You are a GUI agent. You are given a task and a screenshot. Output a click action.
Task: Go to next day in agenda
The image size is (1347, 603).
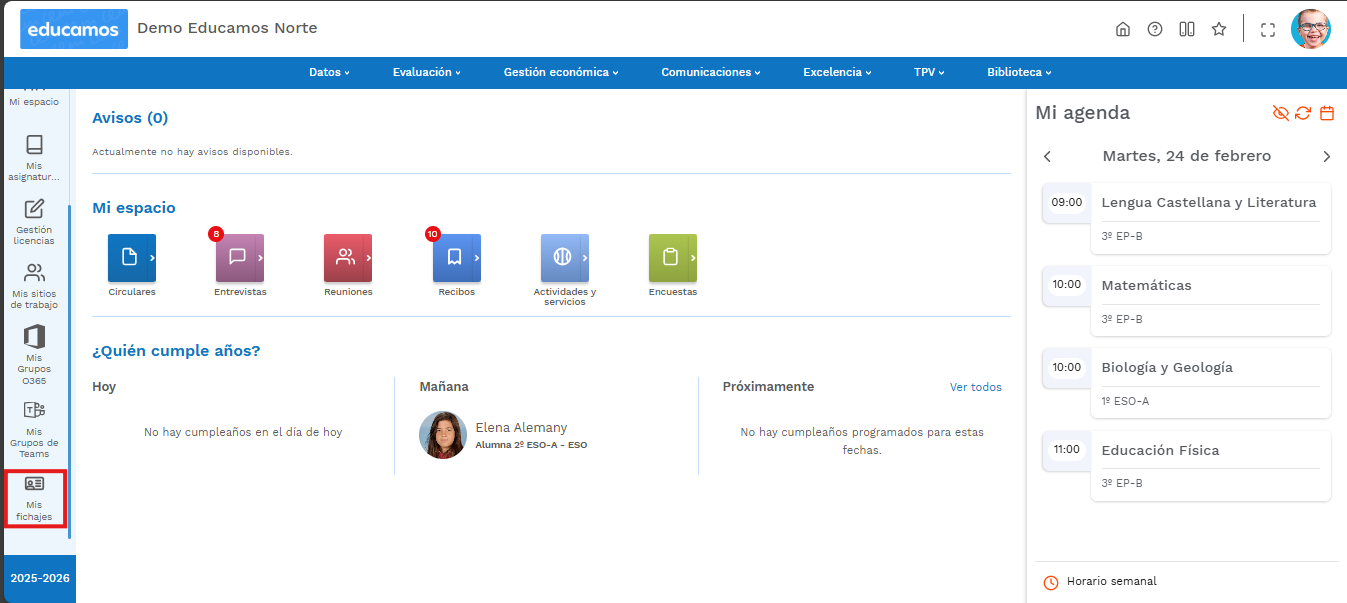[1326, 156]
